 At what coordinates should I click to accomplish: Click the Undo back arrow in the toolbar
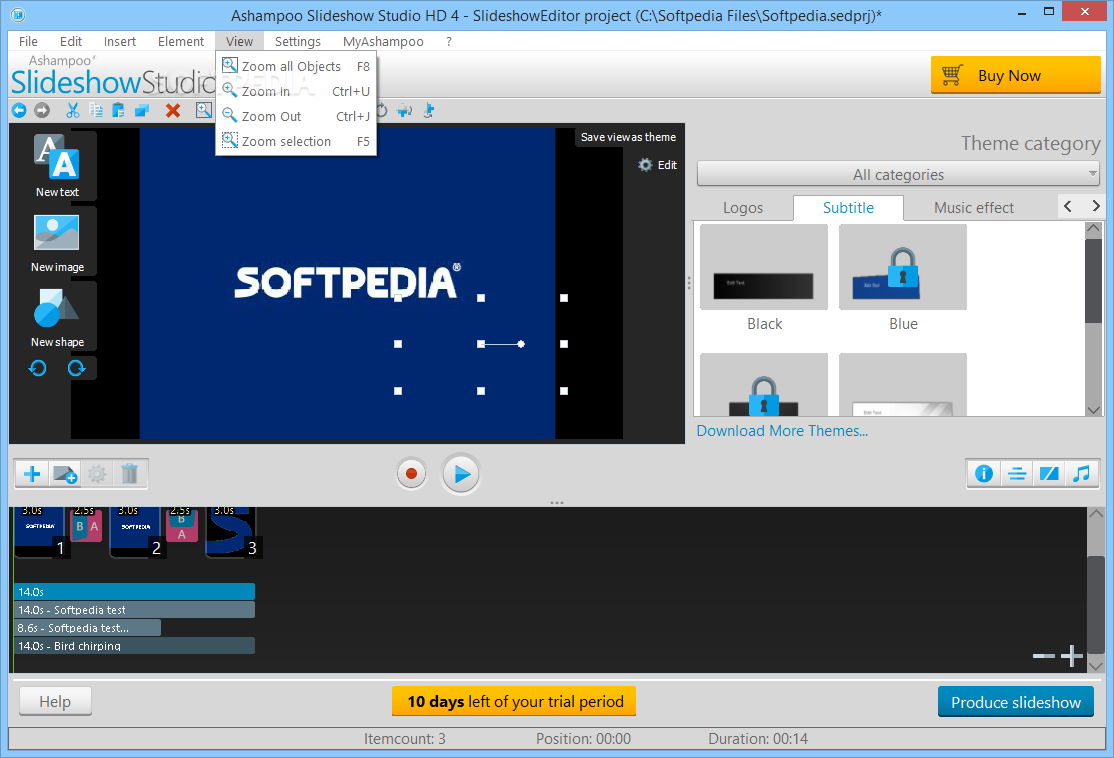coord(19,110)
